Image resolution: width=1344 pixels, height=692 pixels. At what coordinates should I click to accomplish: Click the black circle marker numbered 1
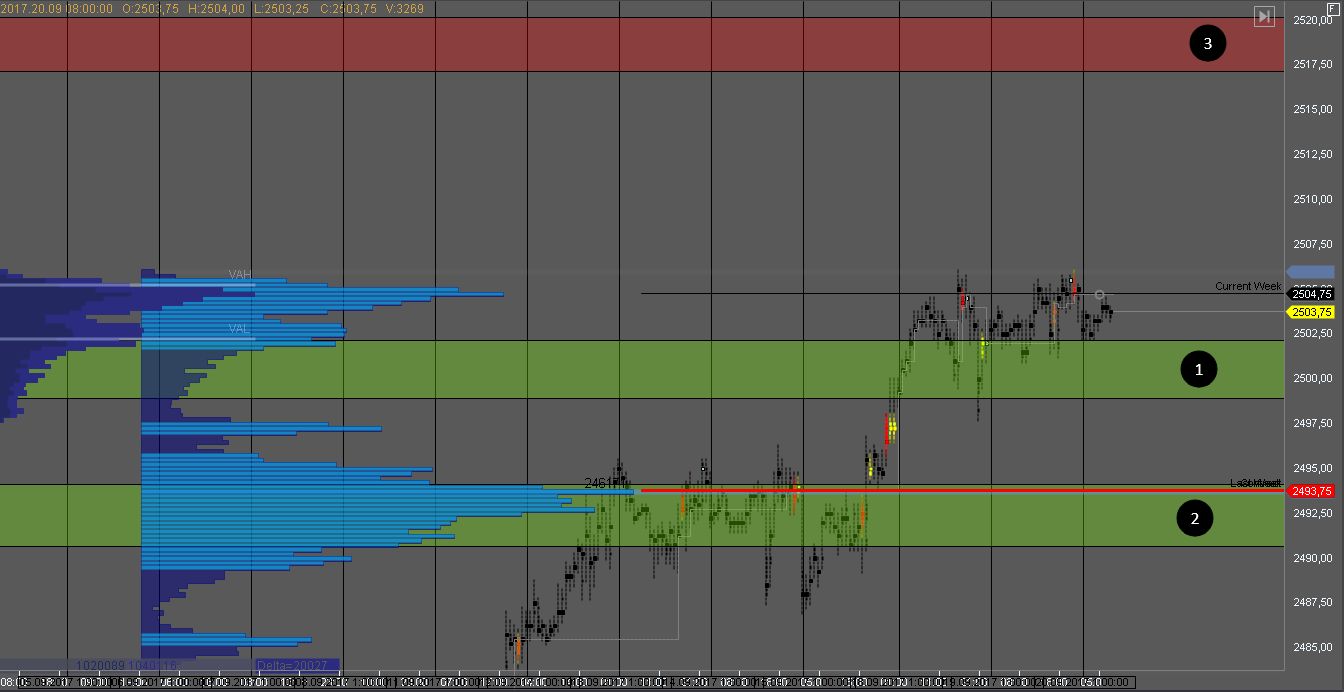click(x=1199, y=370)
